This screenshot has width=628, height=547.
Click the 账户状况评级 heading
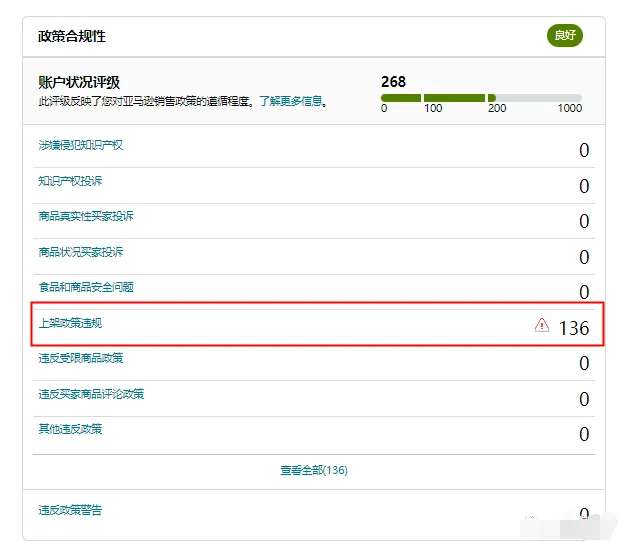click(79, 82)
